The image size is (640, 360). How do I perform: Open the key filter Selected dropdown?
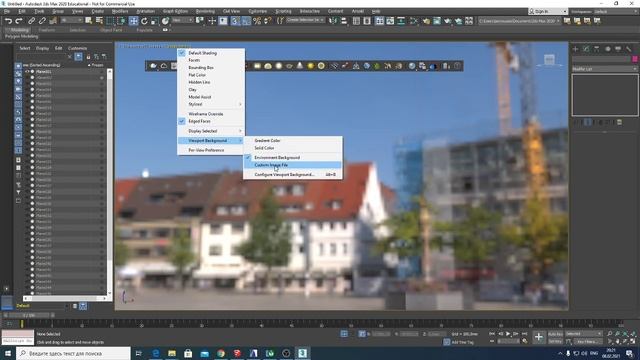pos(583,334)
